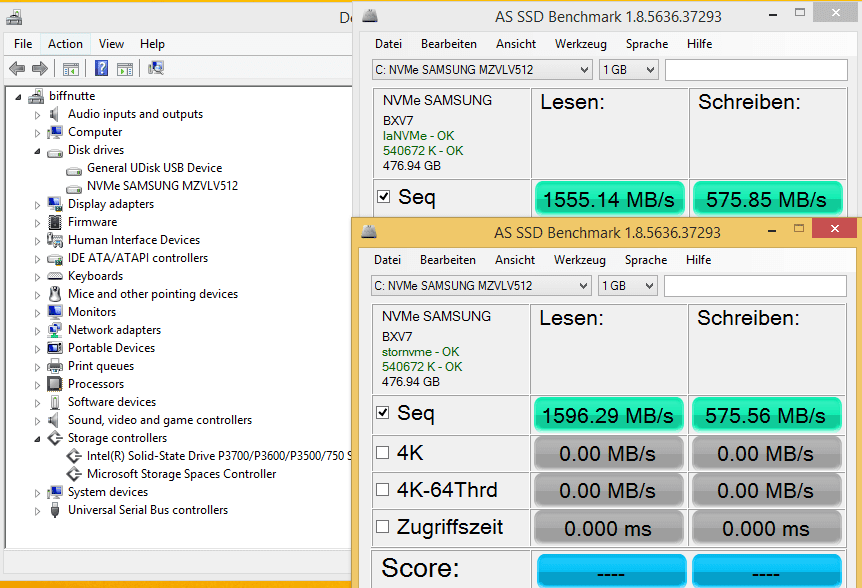
Task: Click the iaNVMe - OK driver text
Action: pos(419,136)
